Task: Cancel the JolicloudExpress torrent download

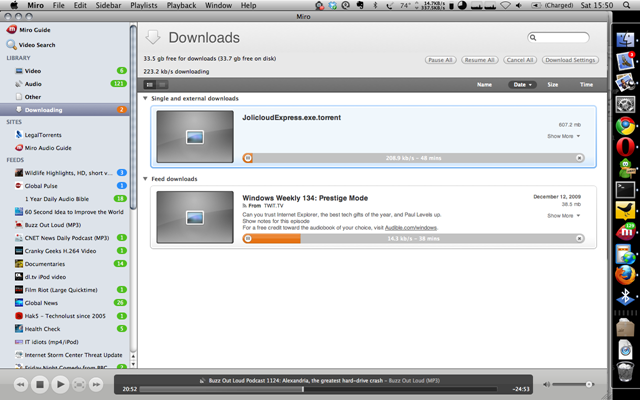Action: tap(579, 157)
